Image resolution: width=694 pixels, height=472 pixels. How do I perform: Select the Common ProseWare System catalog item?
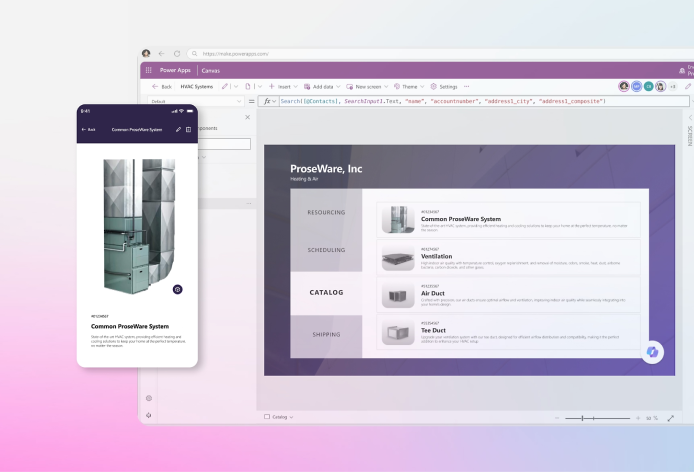(509, 220)
